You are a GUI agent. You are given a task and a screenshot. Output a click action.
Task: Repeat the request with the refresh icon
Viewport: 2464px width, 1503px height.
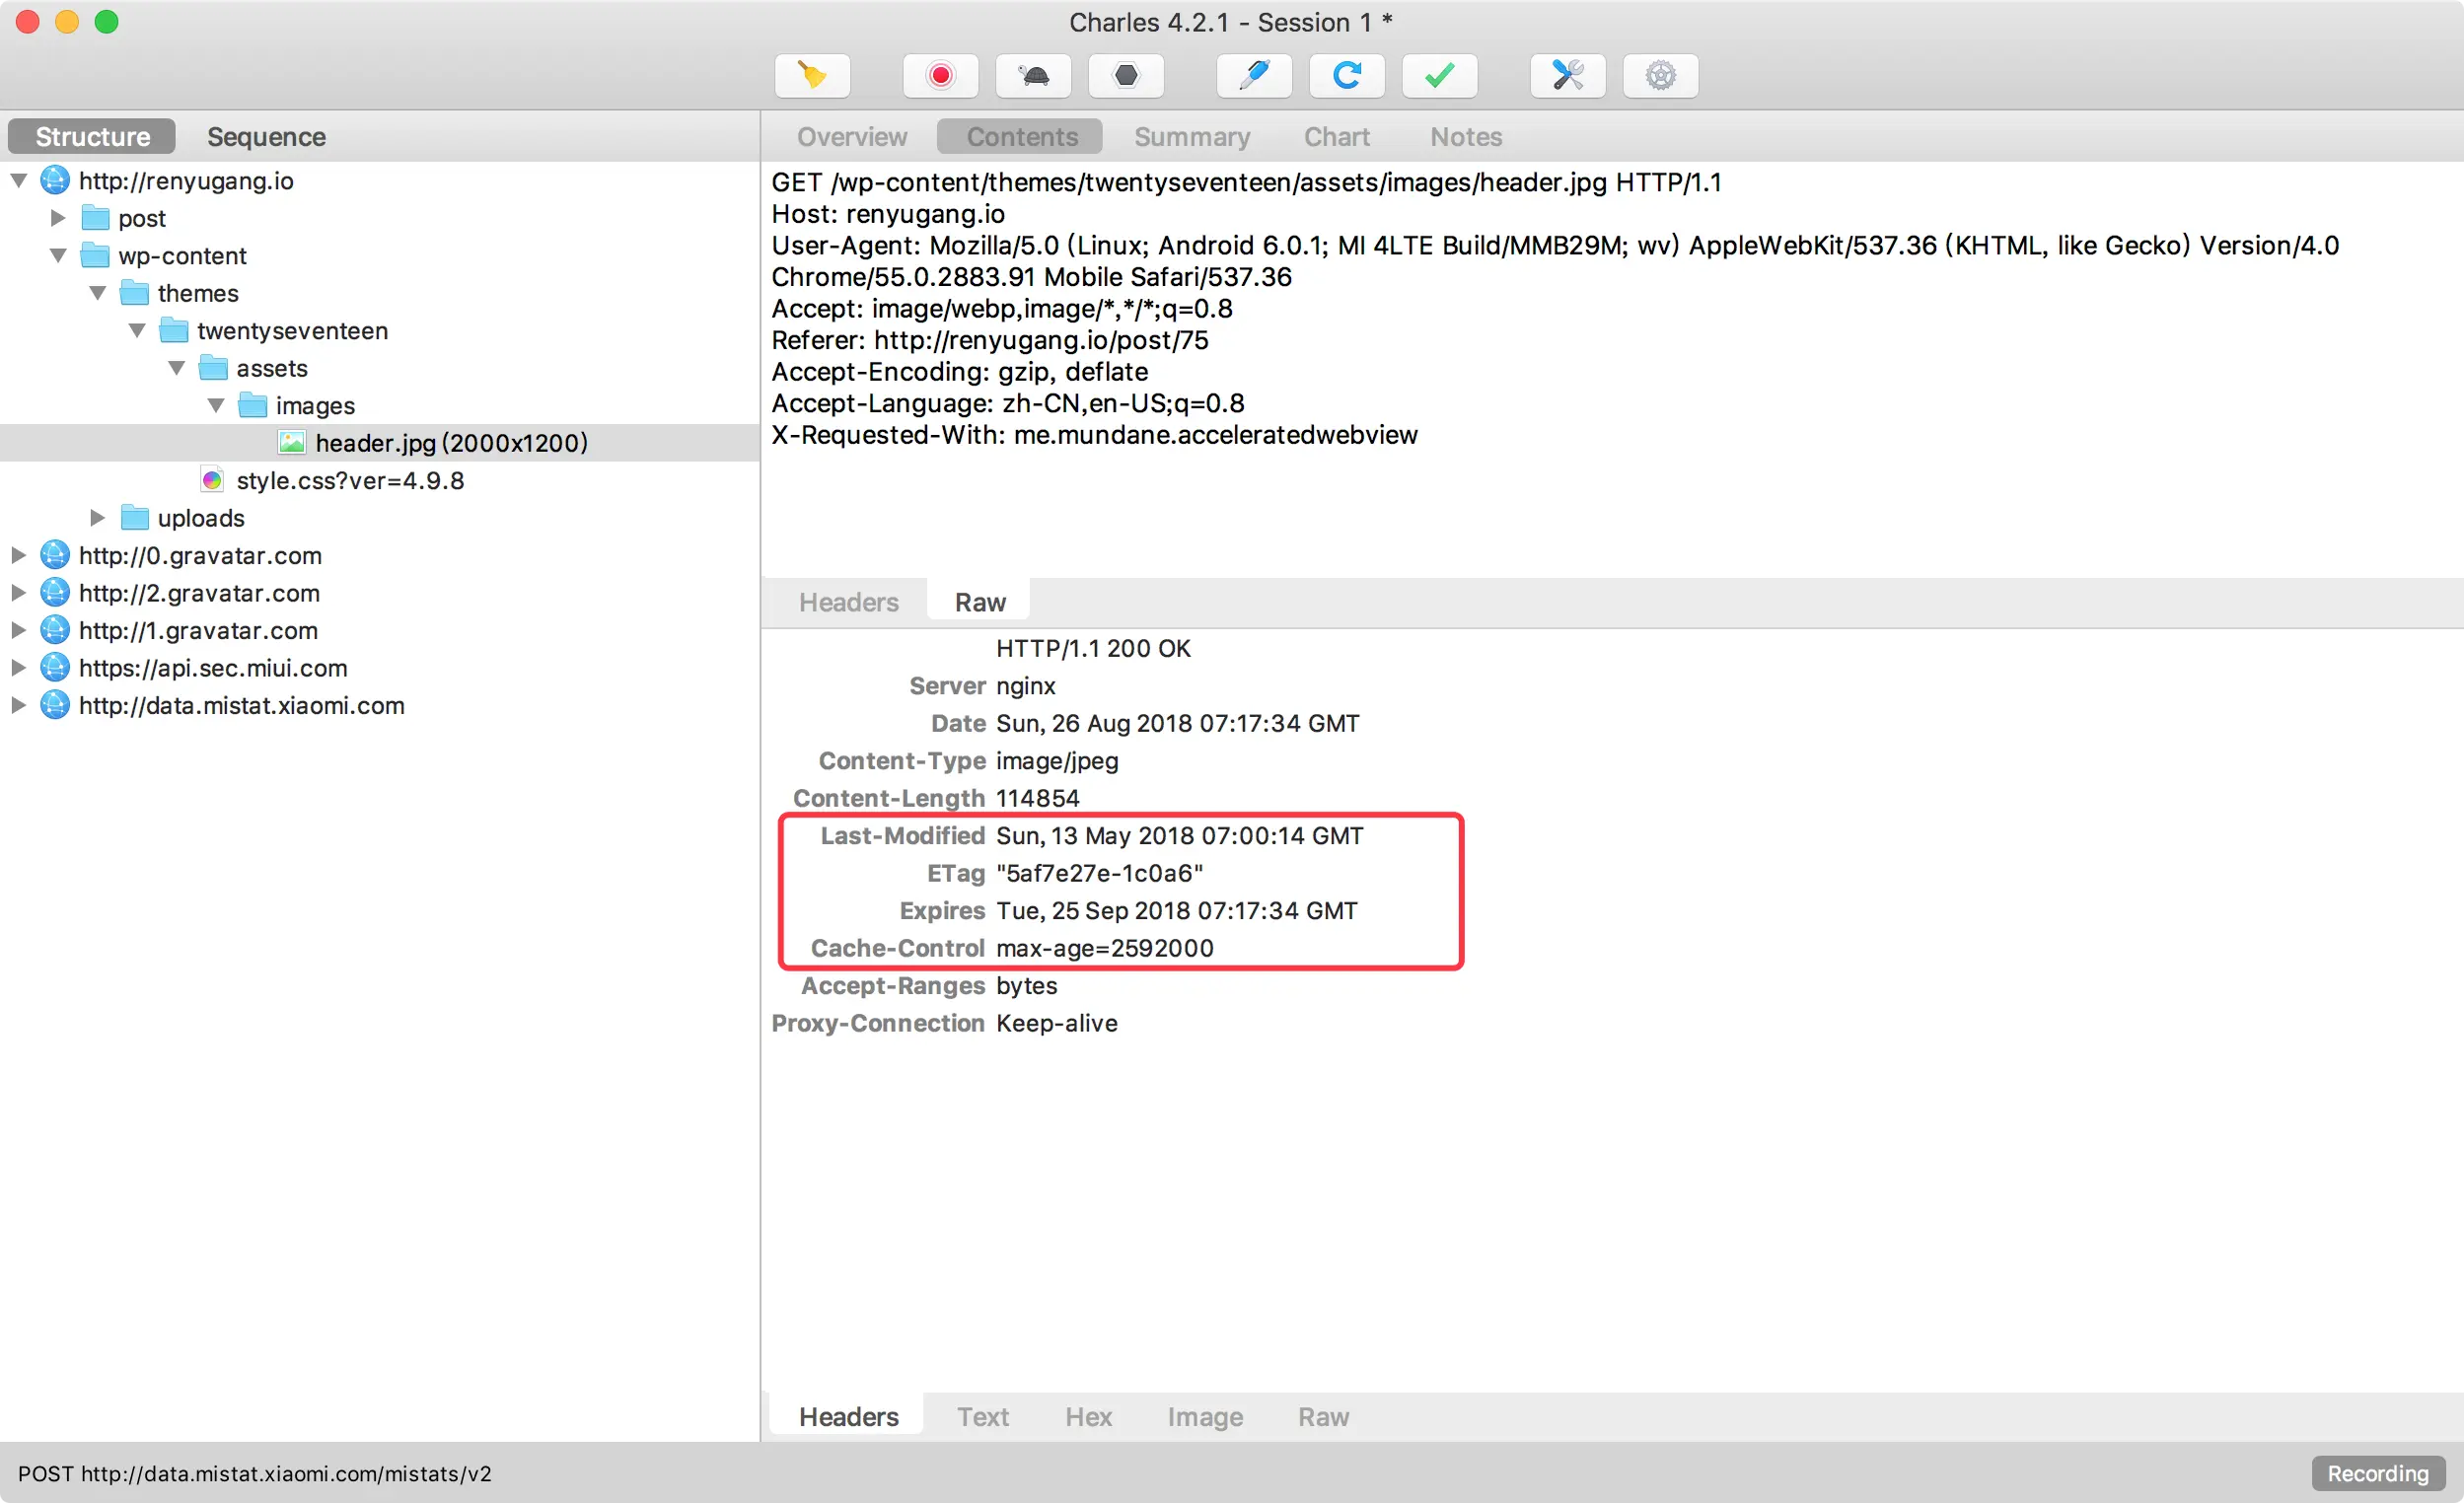coord(1347,76)
